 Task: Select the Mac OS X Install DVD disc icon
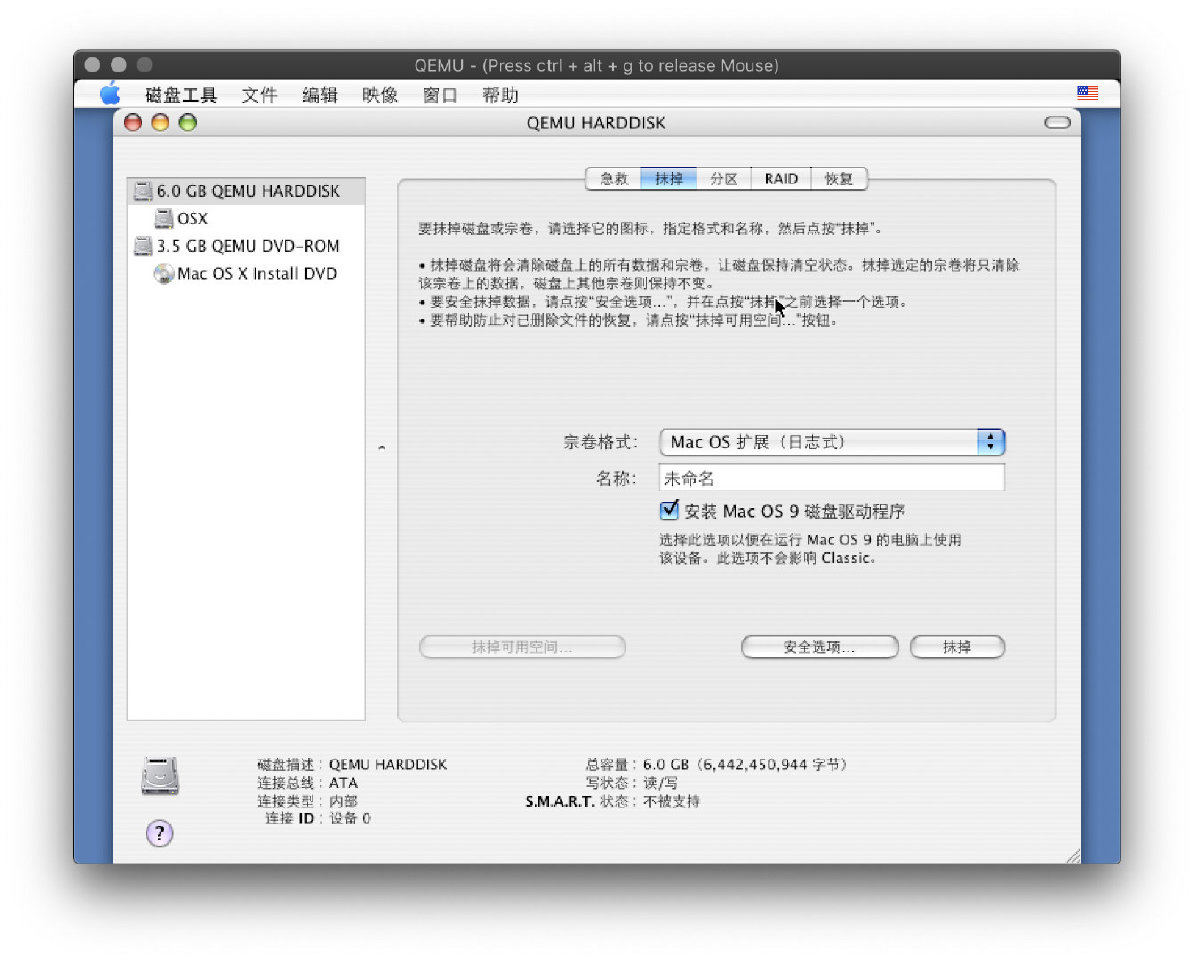(x=164, y=274)
